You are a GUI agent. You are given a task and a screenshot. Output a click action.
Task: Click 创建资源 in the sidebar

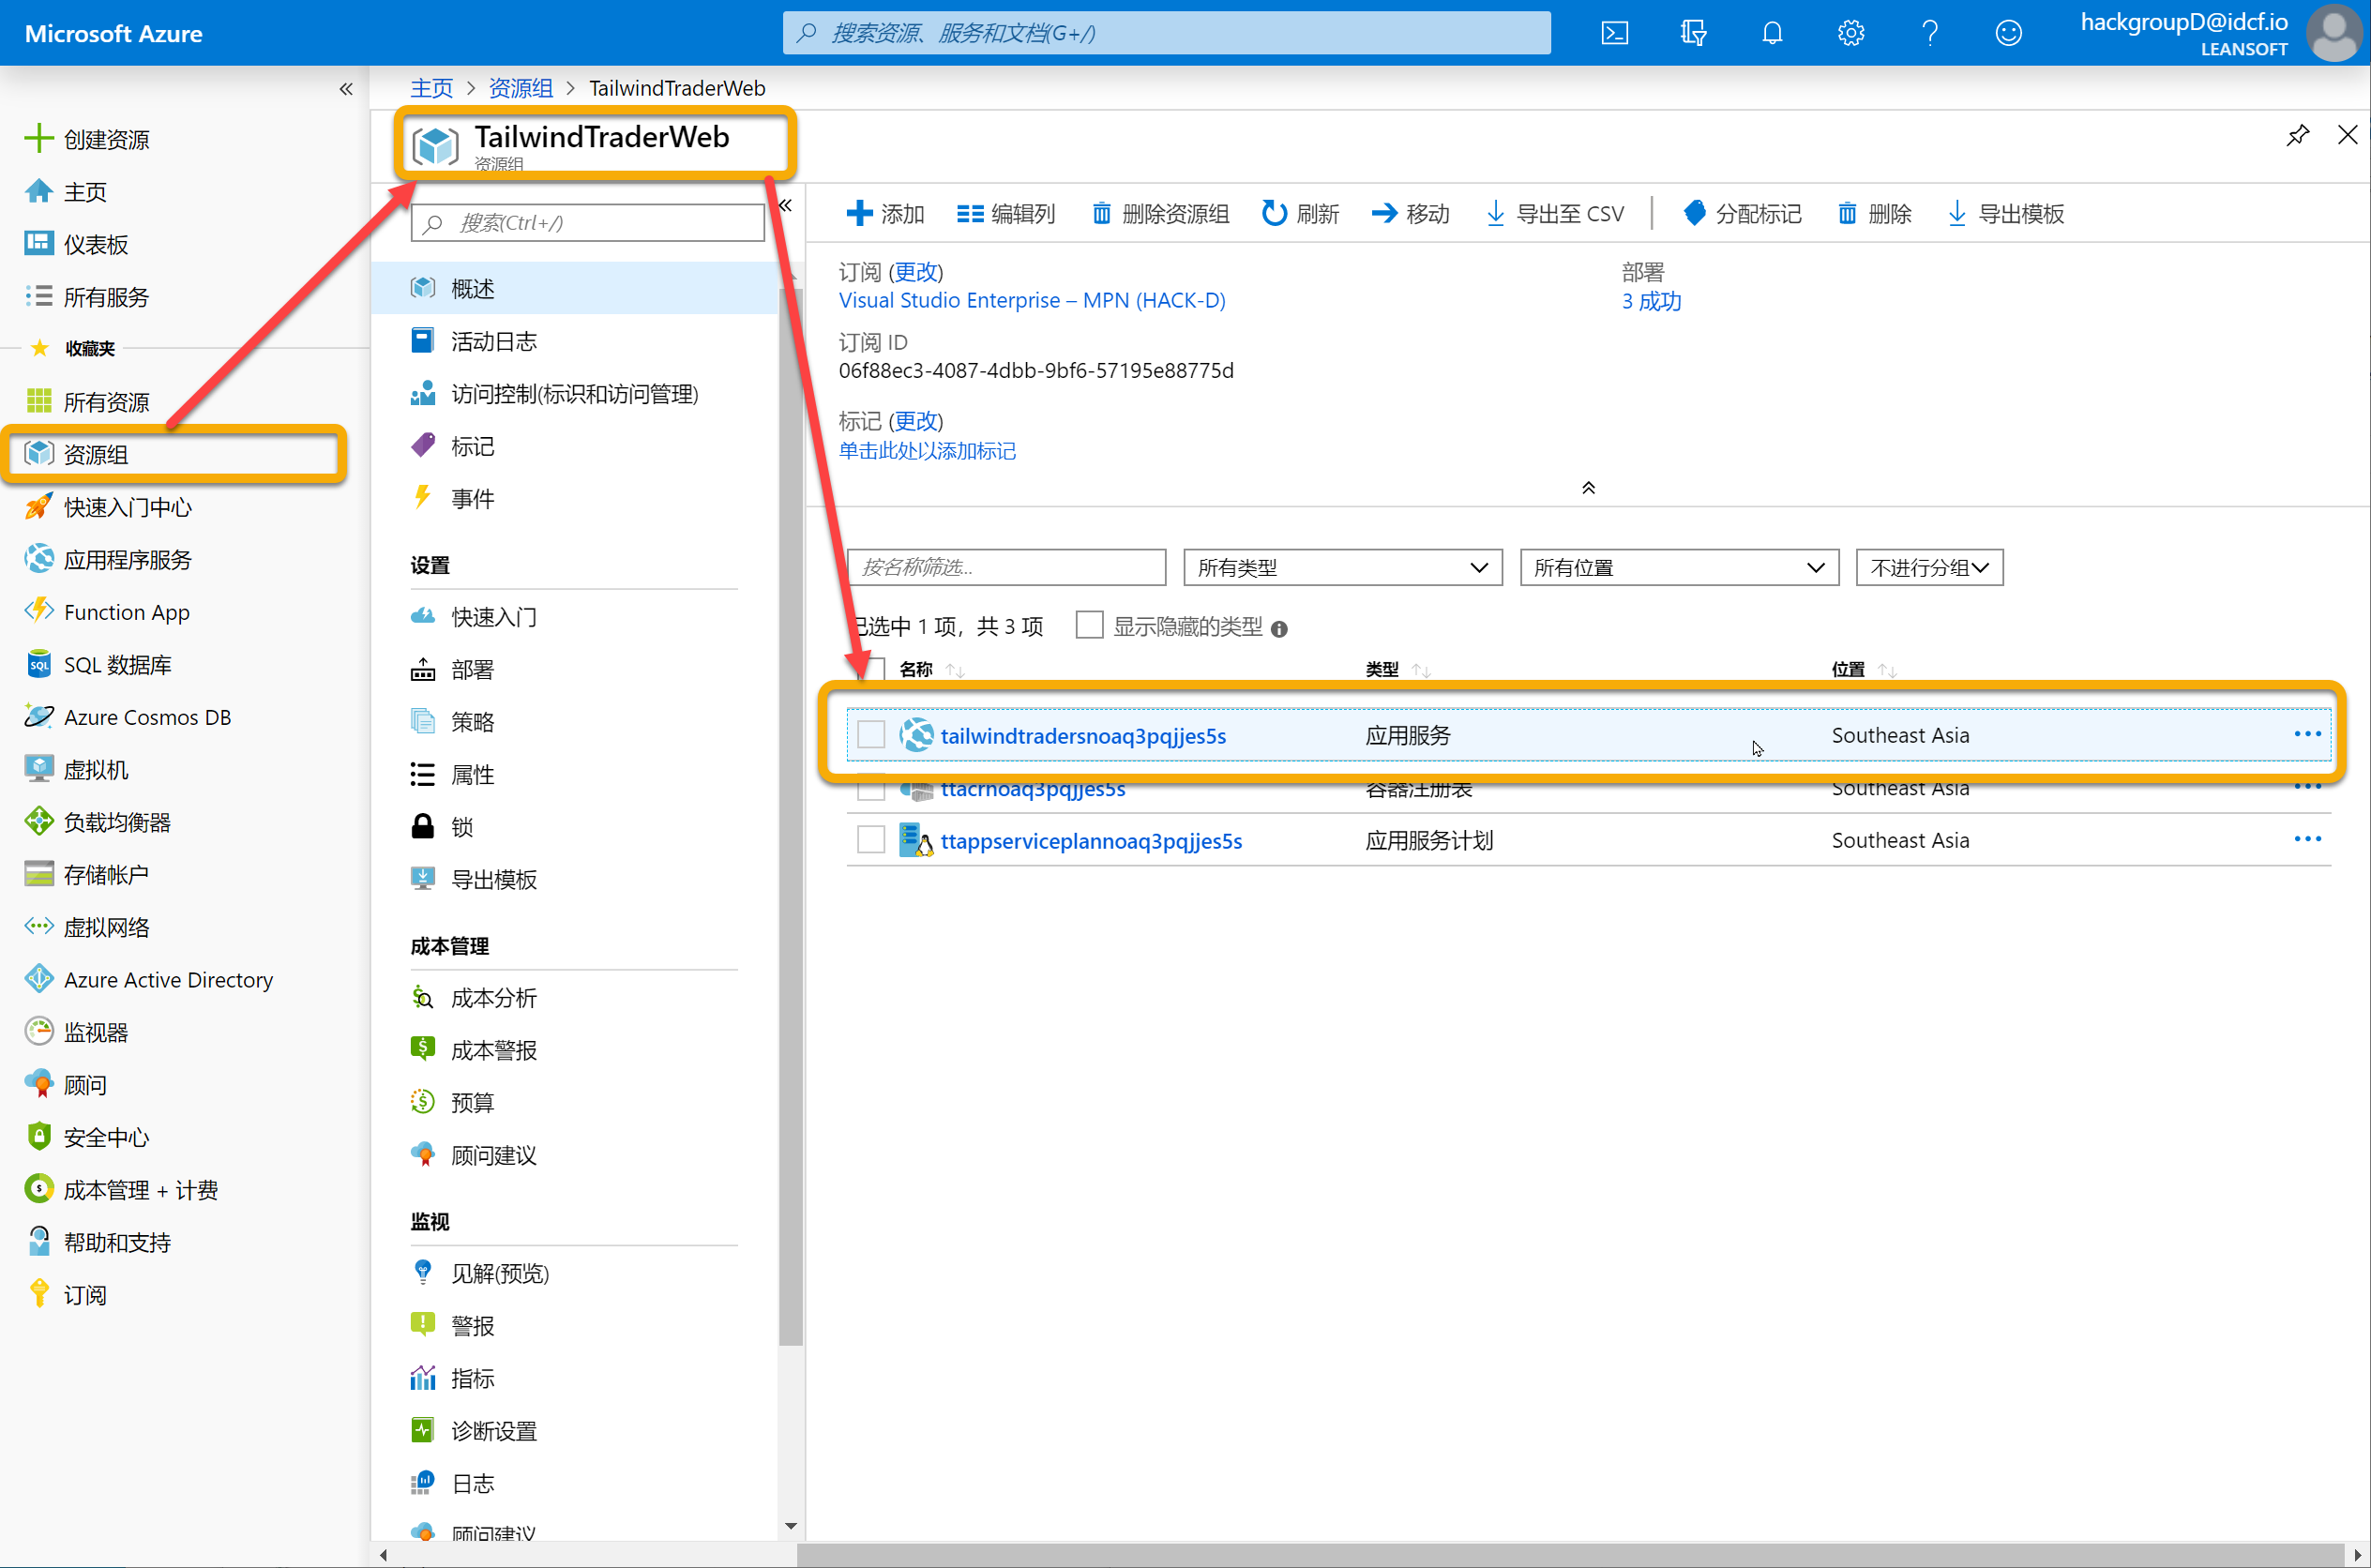pos(87,139)
